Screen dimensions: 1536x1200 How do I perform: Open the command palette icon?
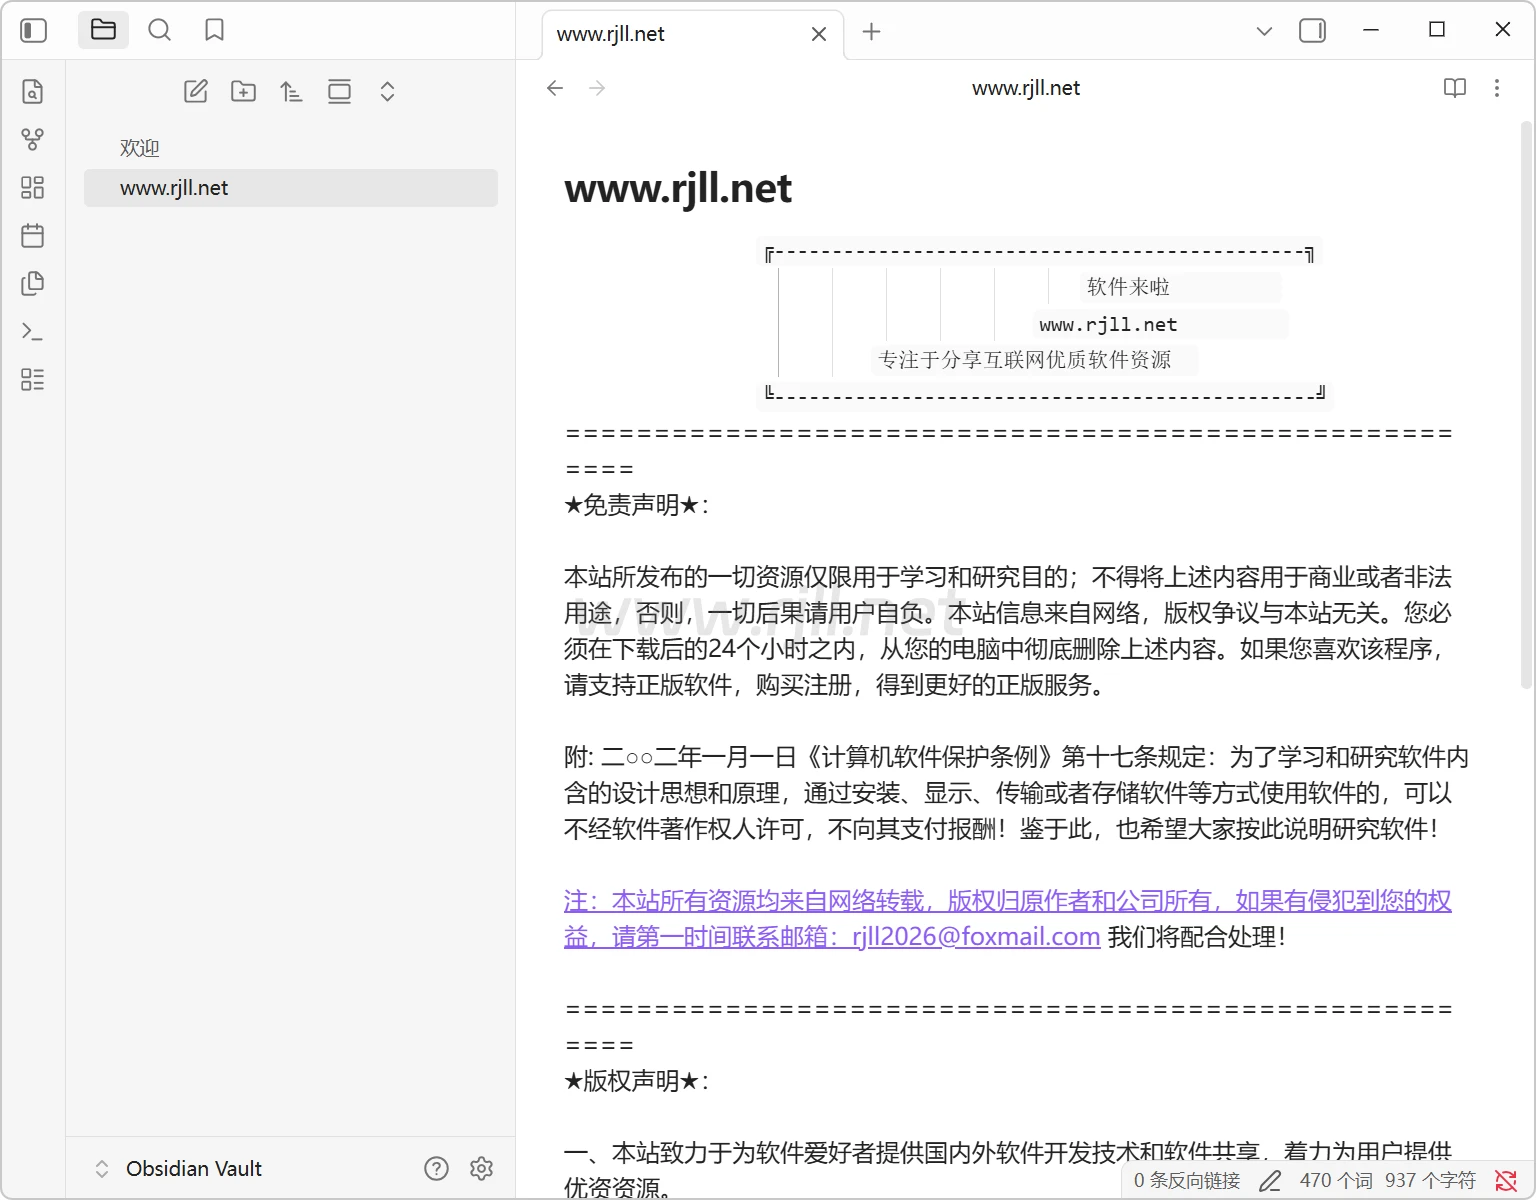(x=32, y=332)
